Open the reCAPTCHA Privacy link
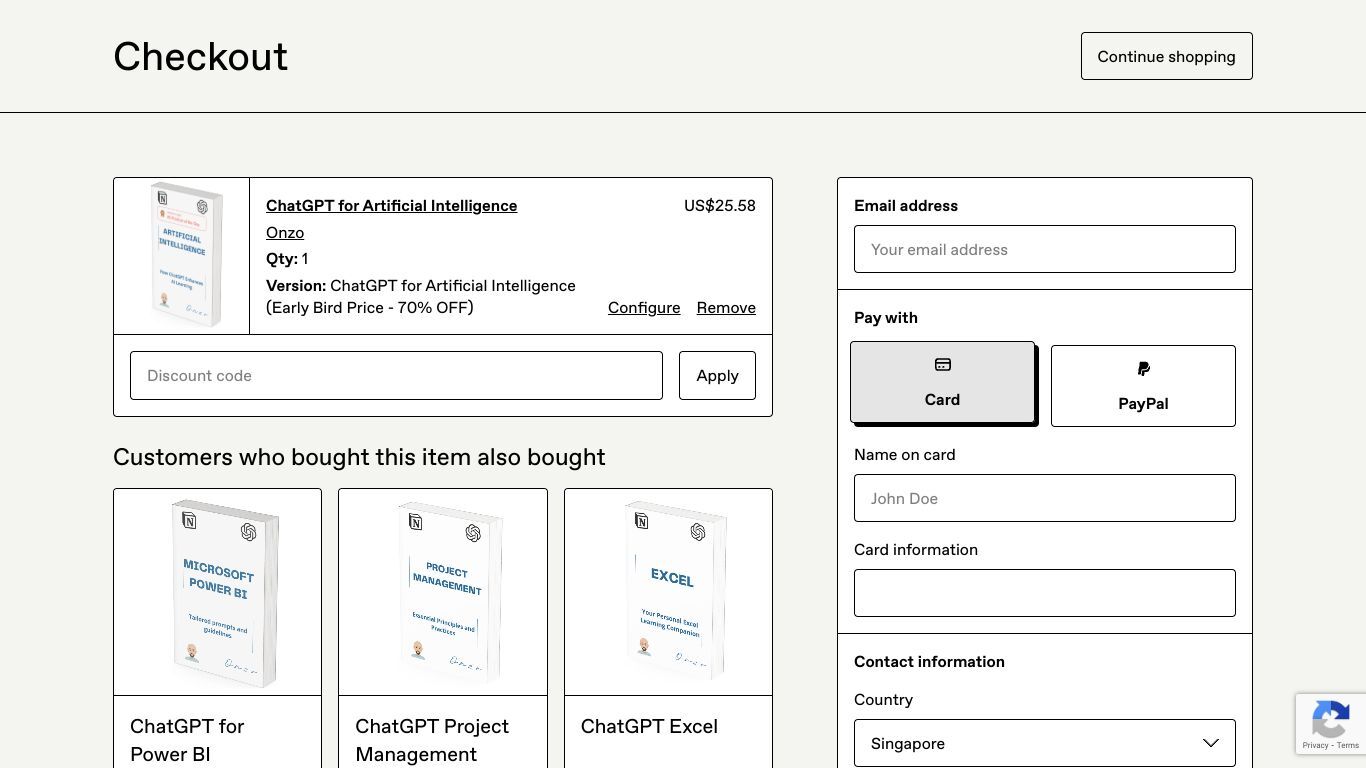The height and width of the screenshot is (768, 1366). [1315, 746]
